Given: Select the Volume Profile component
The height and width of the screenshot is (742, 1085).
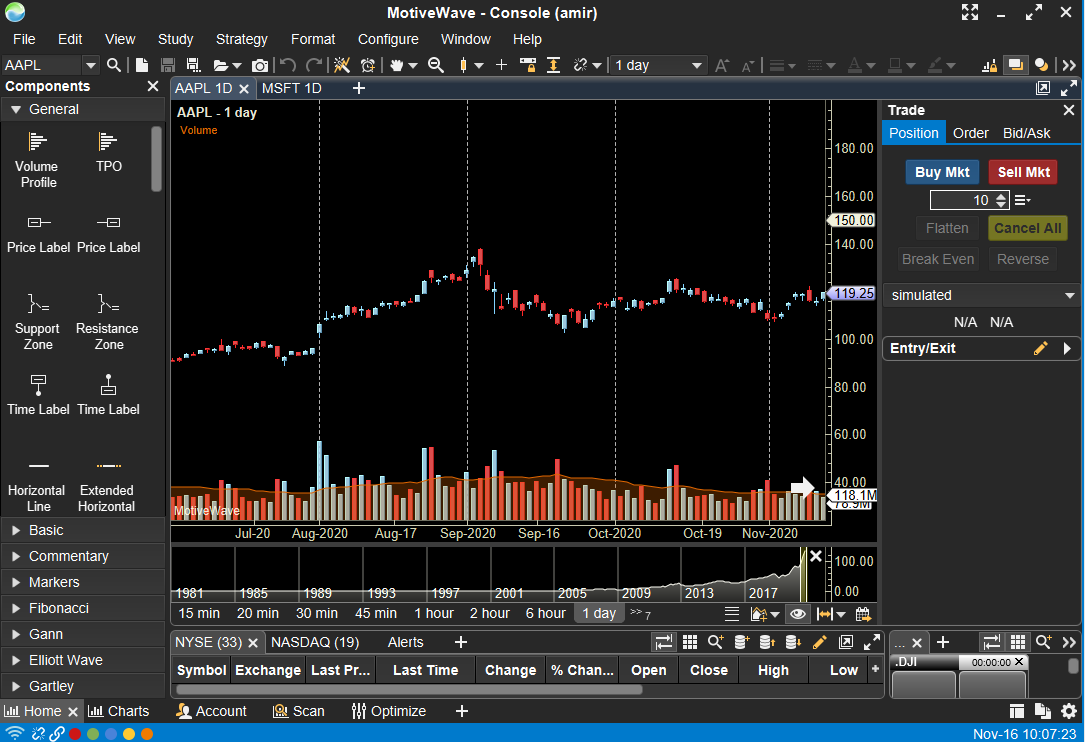Looking at the screenshot, I should [x=37, y=160].
